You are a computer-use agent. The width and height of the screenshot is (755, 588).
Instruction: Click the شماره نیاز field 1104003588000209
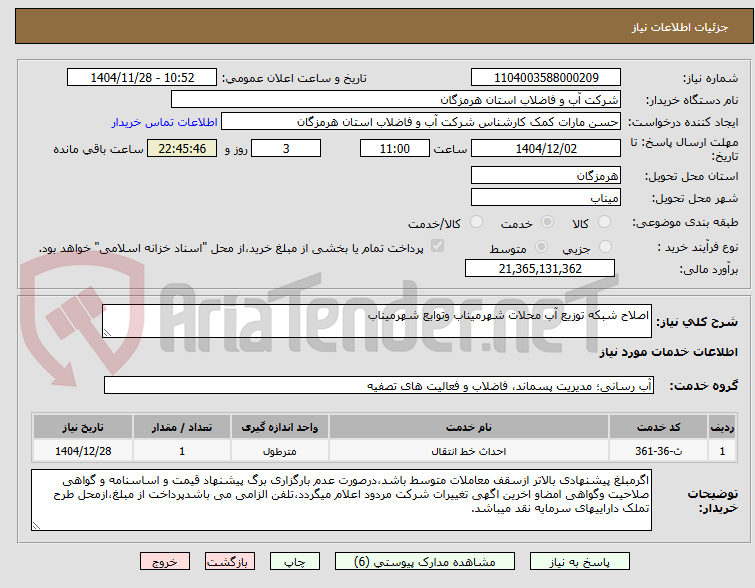click(546, 78)
